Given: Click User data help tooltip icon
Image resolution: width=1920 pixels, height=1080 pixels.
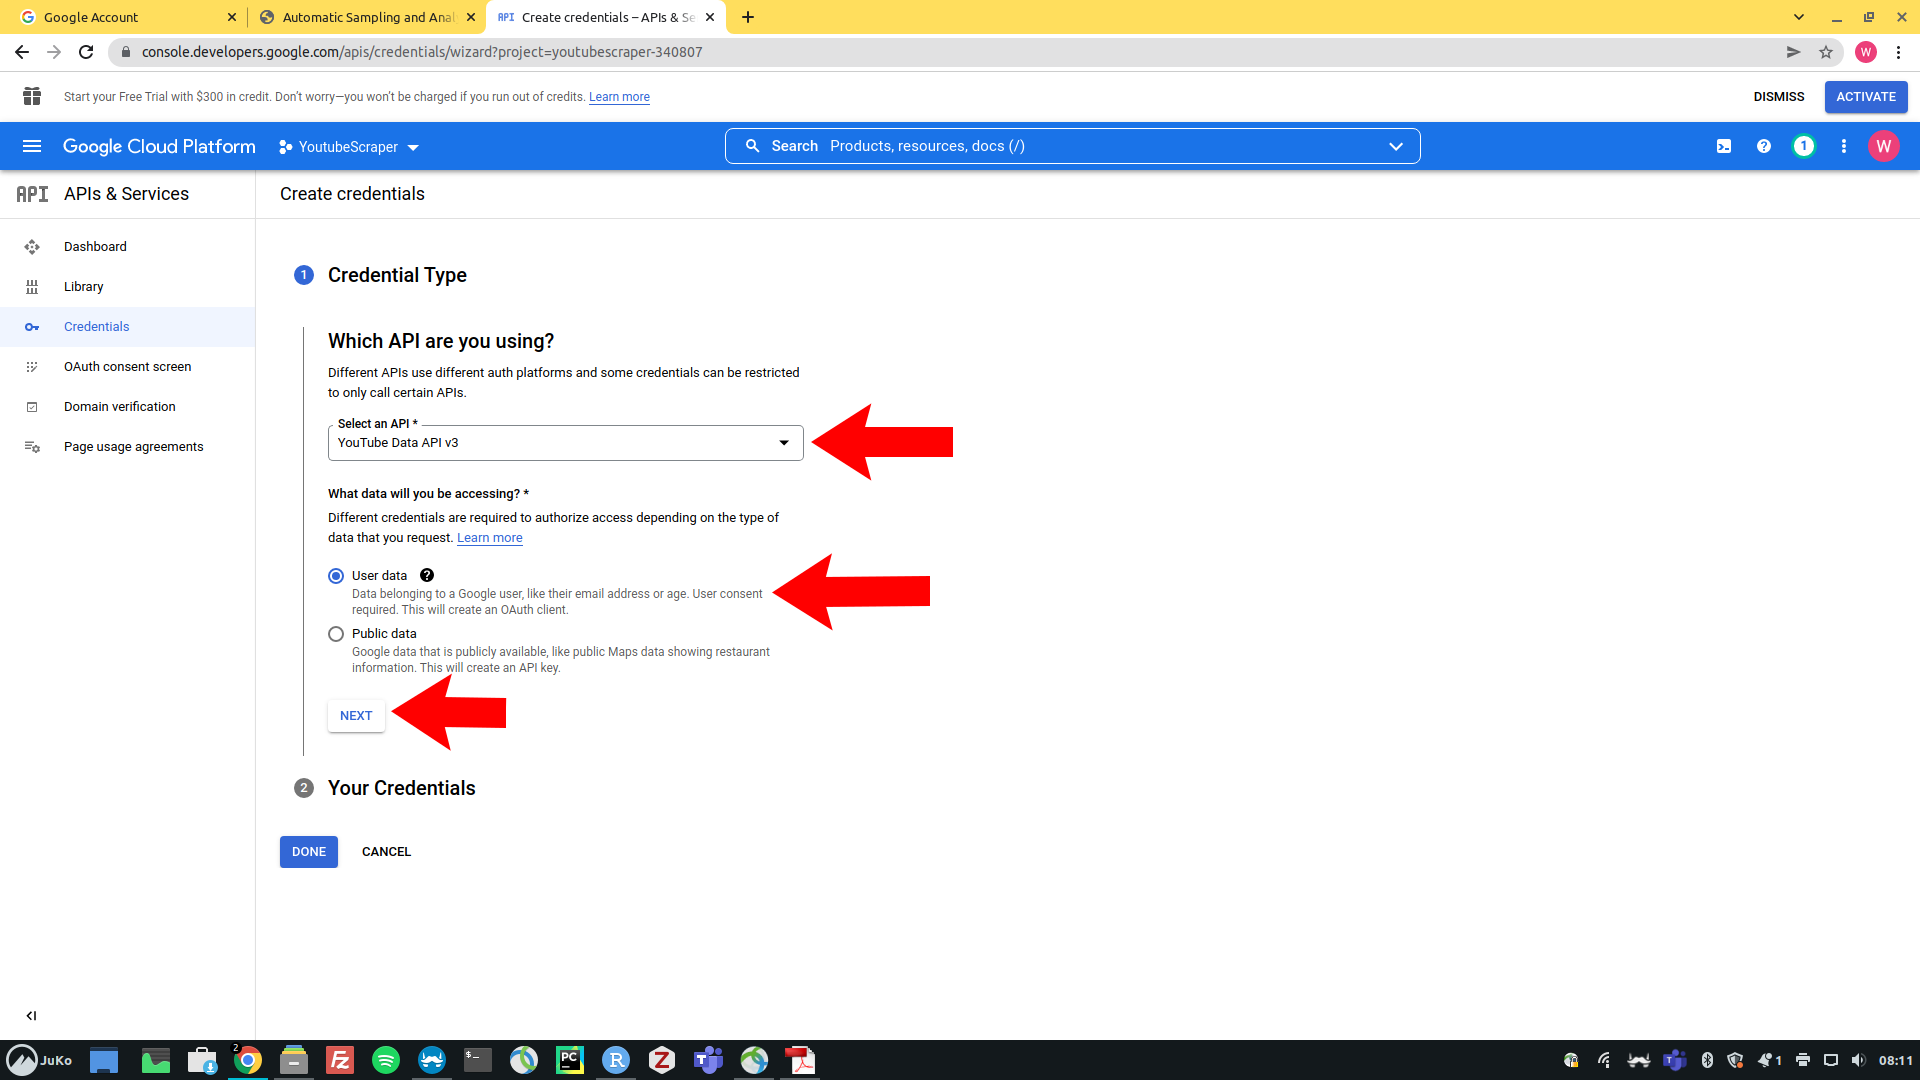Looking at the screenshot, I should (x=427, y=575).
